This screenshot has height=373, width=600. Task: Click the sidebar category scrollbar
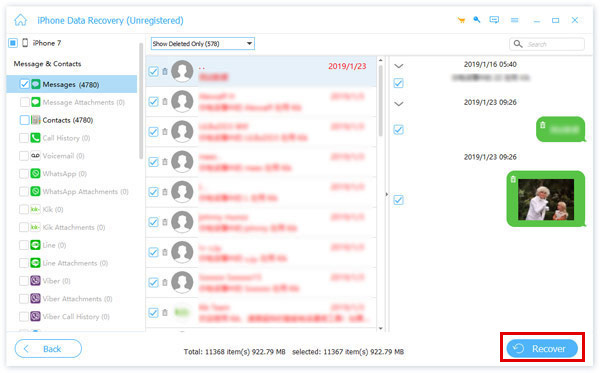click(141, 101)
